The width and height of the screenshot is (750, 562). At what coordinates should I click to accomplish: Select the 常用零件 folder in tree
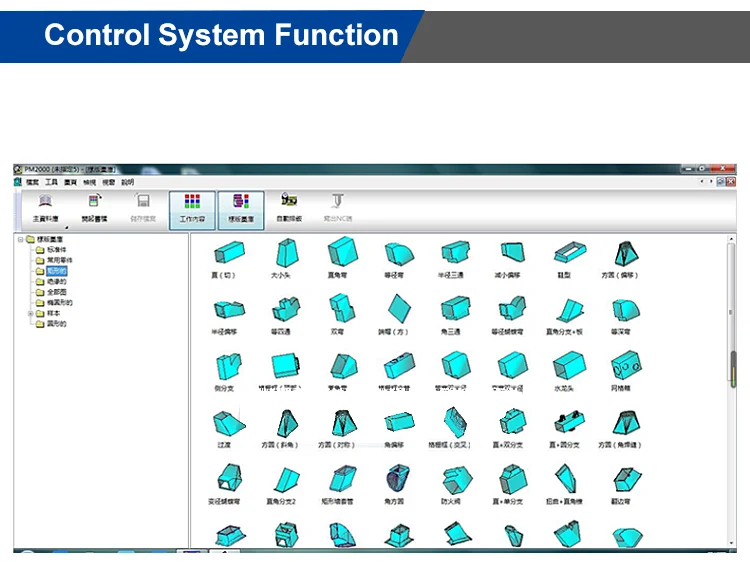[54, 260]
